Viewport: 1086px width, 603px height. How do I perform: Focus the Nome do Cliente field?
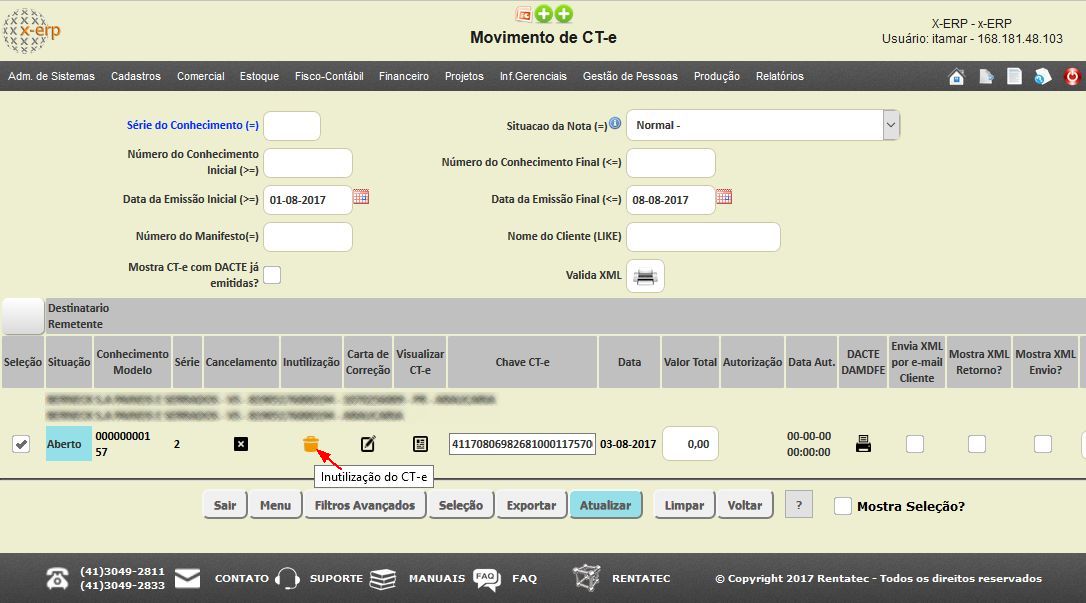click(703, 237)
